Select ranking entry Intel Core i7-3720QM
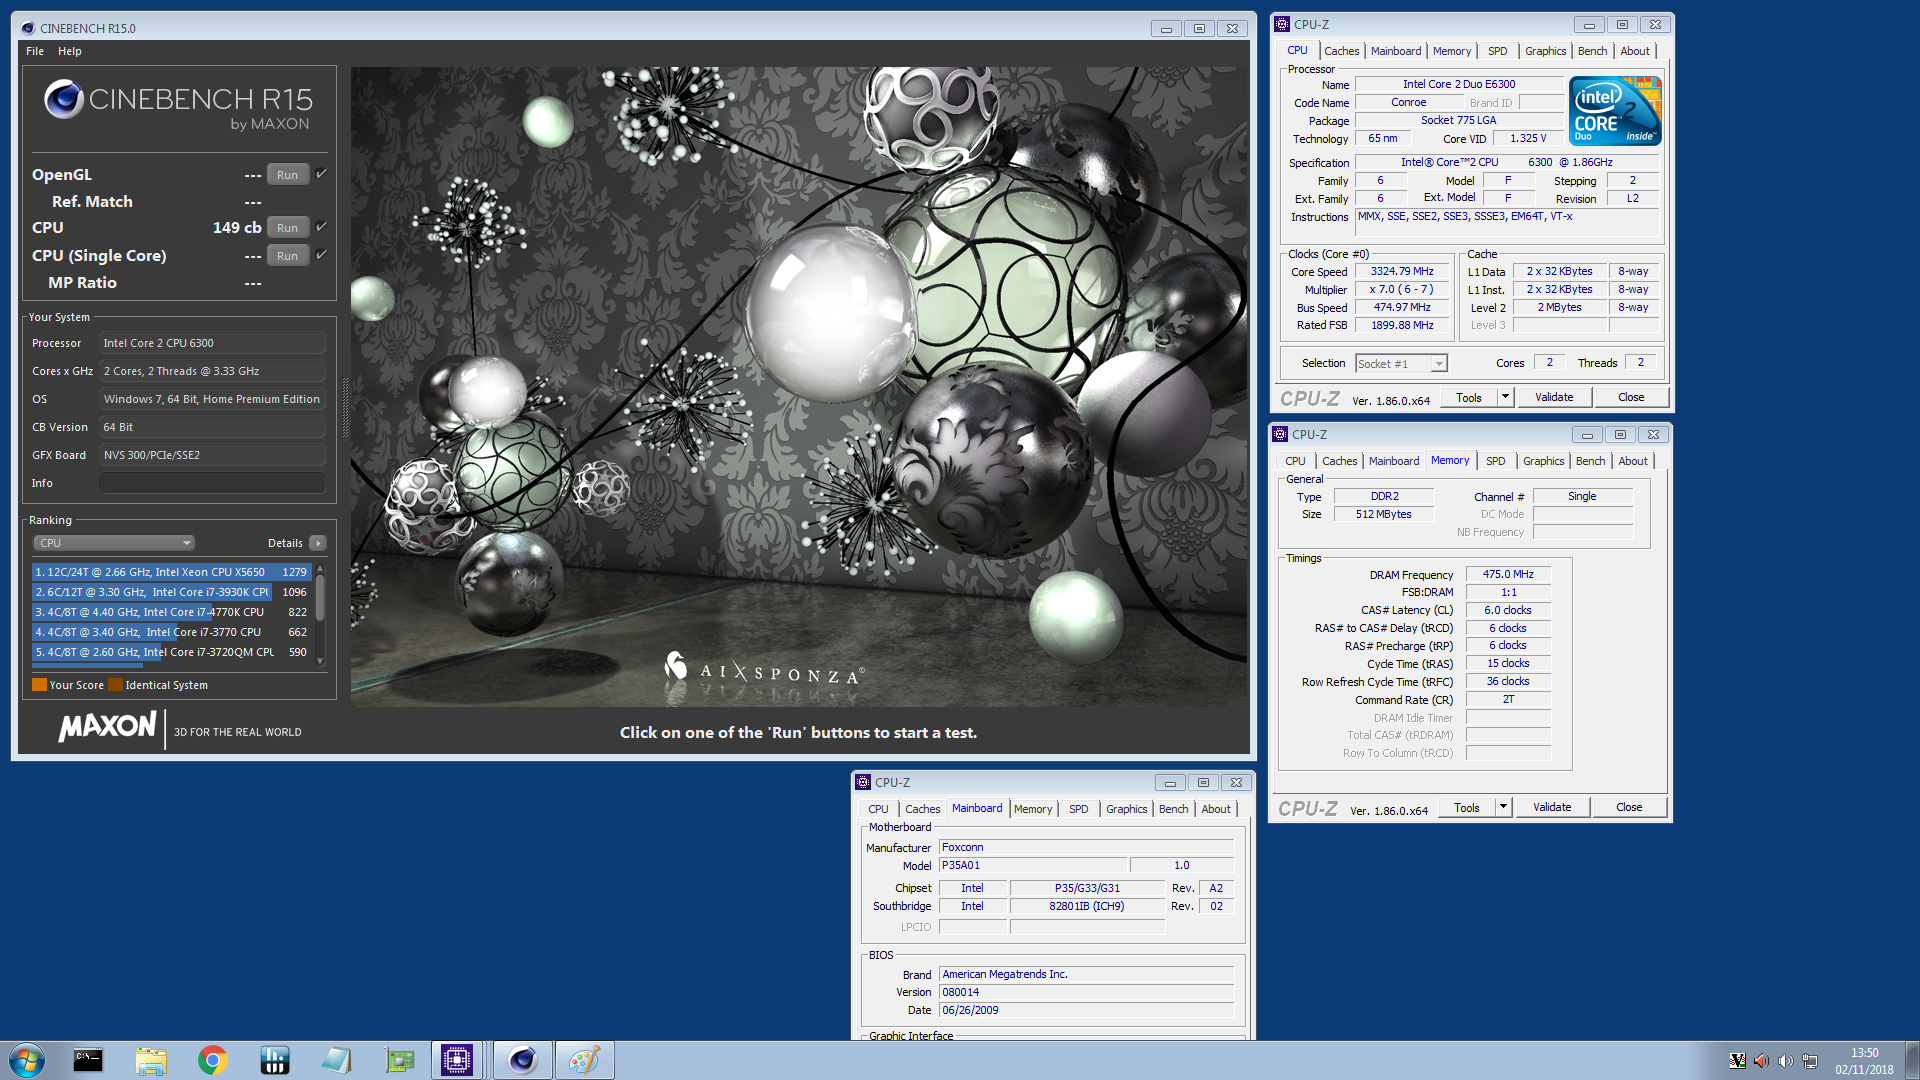 (172, 652)
